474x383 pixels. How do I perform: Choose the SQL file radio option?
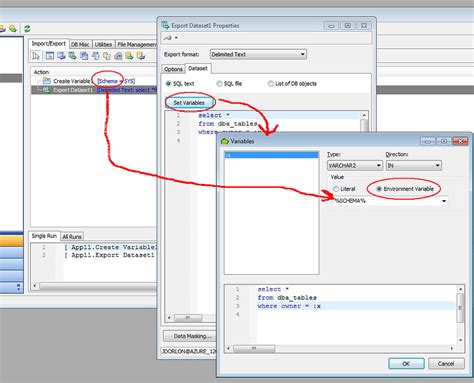[x=219, y=83]
